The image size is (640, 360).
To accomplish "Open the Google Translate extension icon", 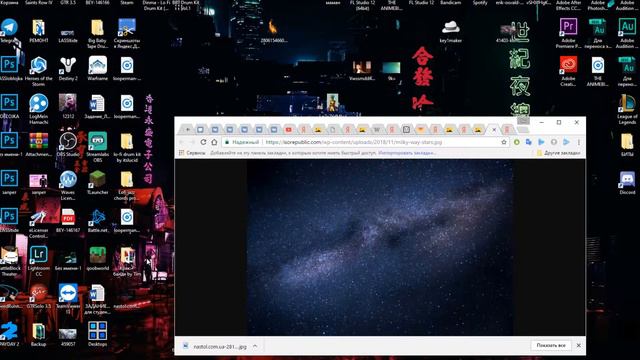I will 529,142.
